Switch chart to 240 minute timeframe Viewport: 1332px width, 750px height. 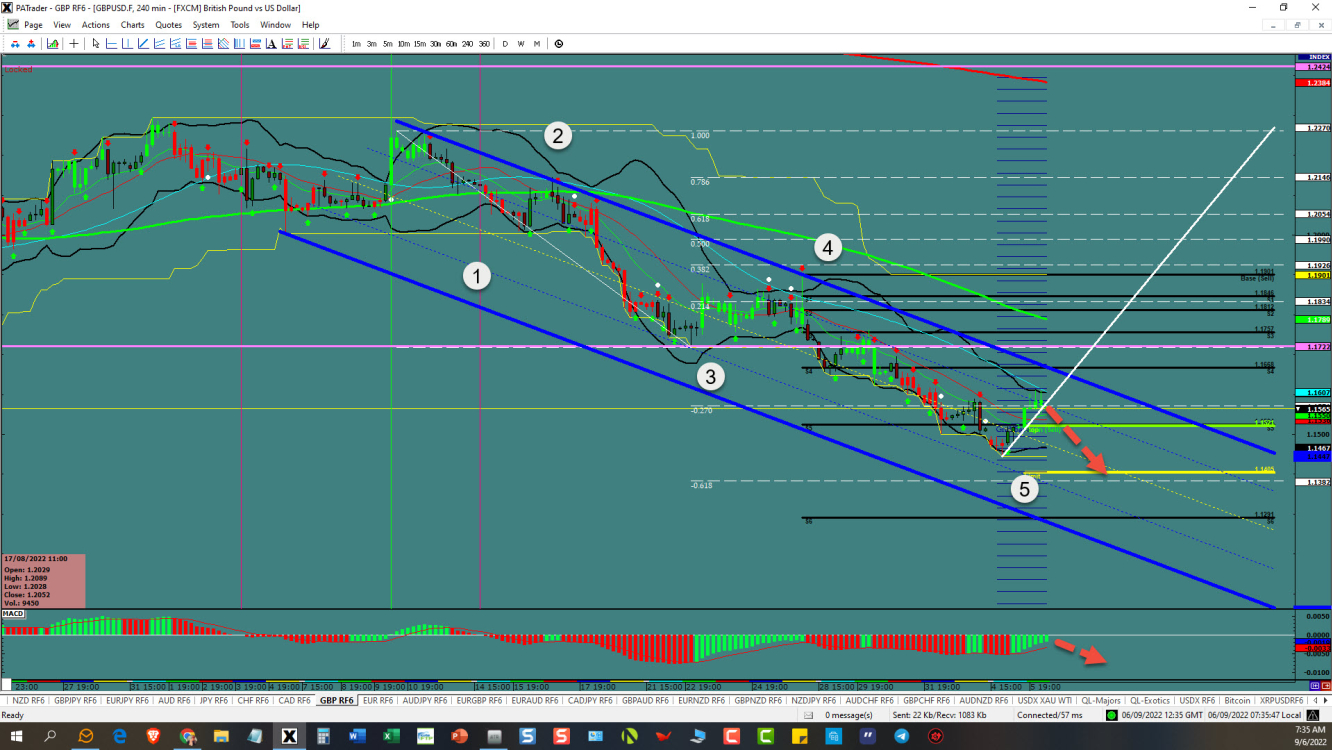click(467, 44)
